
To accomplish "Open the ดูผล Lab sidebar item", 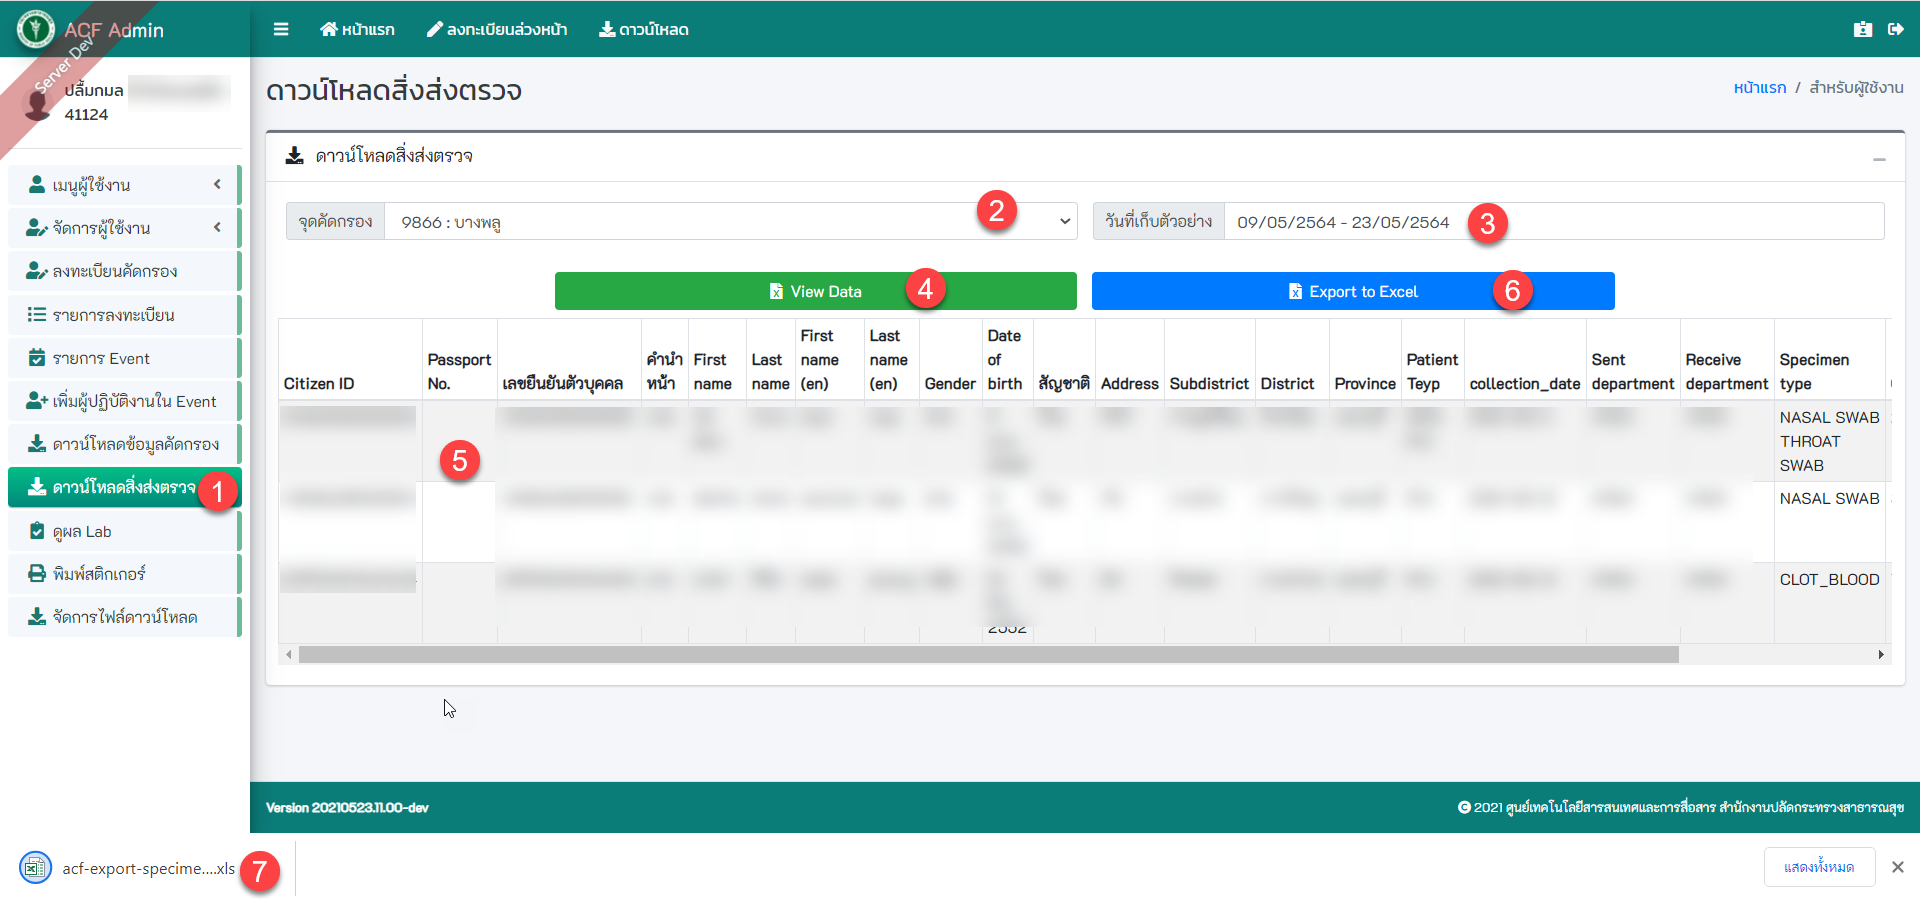I will pyautogui.click(x=82, y=531).
